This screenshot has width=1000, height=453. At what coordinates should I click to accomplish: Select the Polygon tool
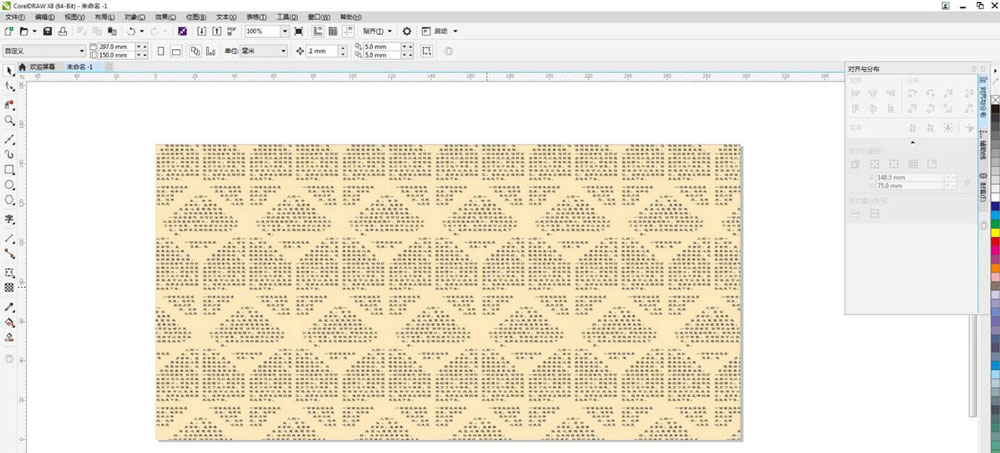tap(9, 200)
